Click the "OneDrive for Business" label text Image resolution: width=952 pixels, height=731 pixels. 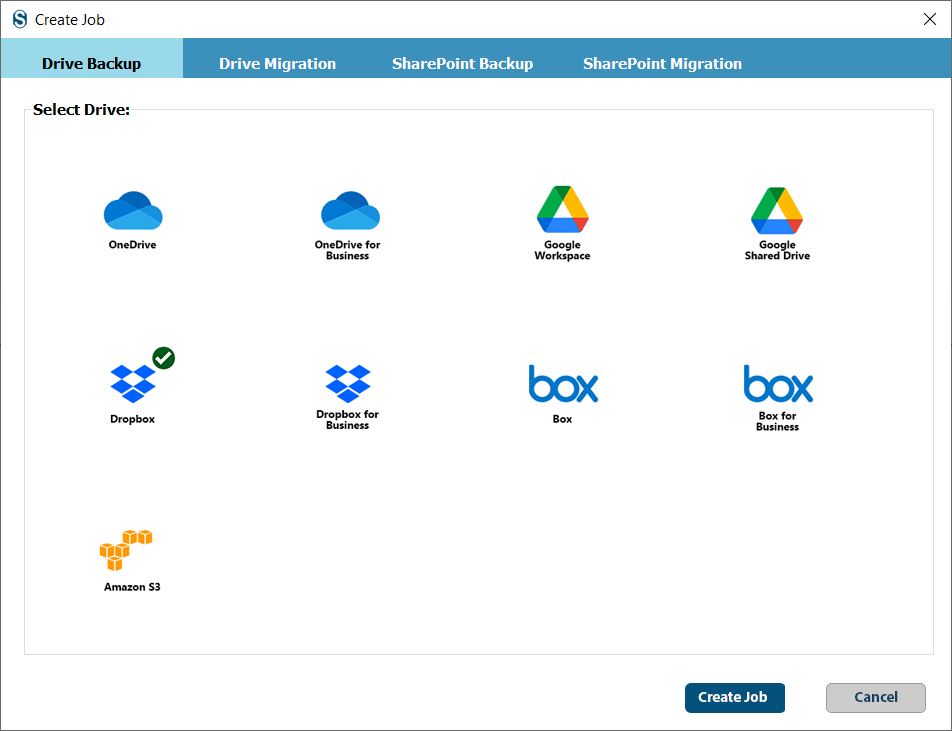tap(347, 250)
